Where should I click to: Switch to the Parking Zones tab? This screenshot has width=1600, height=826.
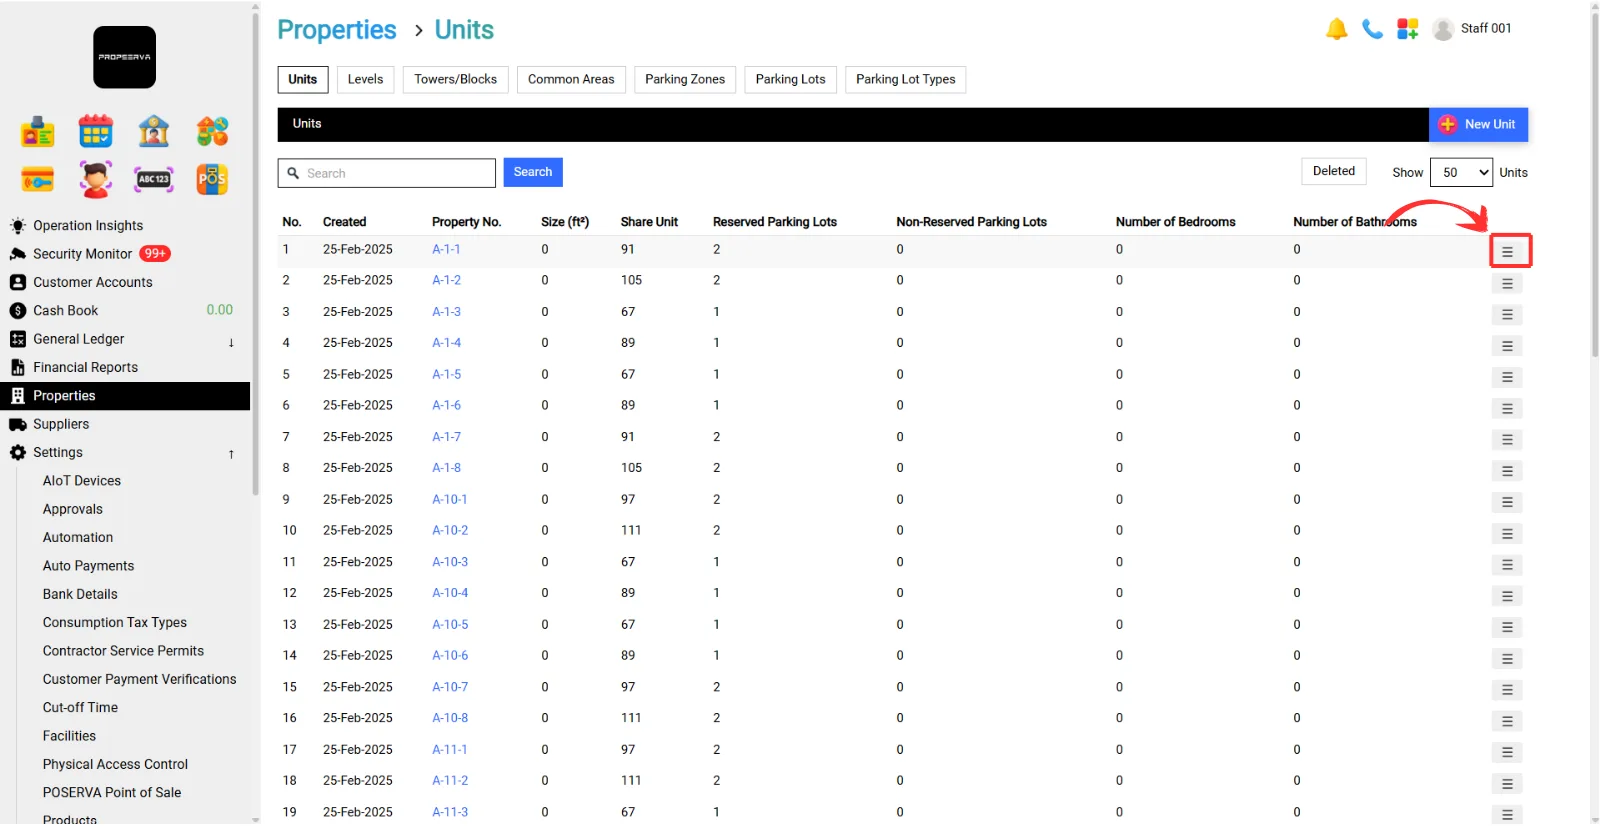click(685, 80)
